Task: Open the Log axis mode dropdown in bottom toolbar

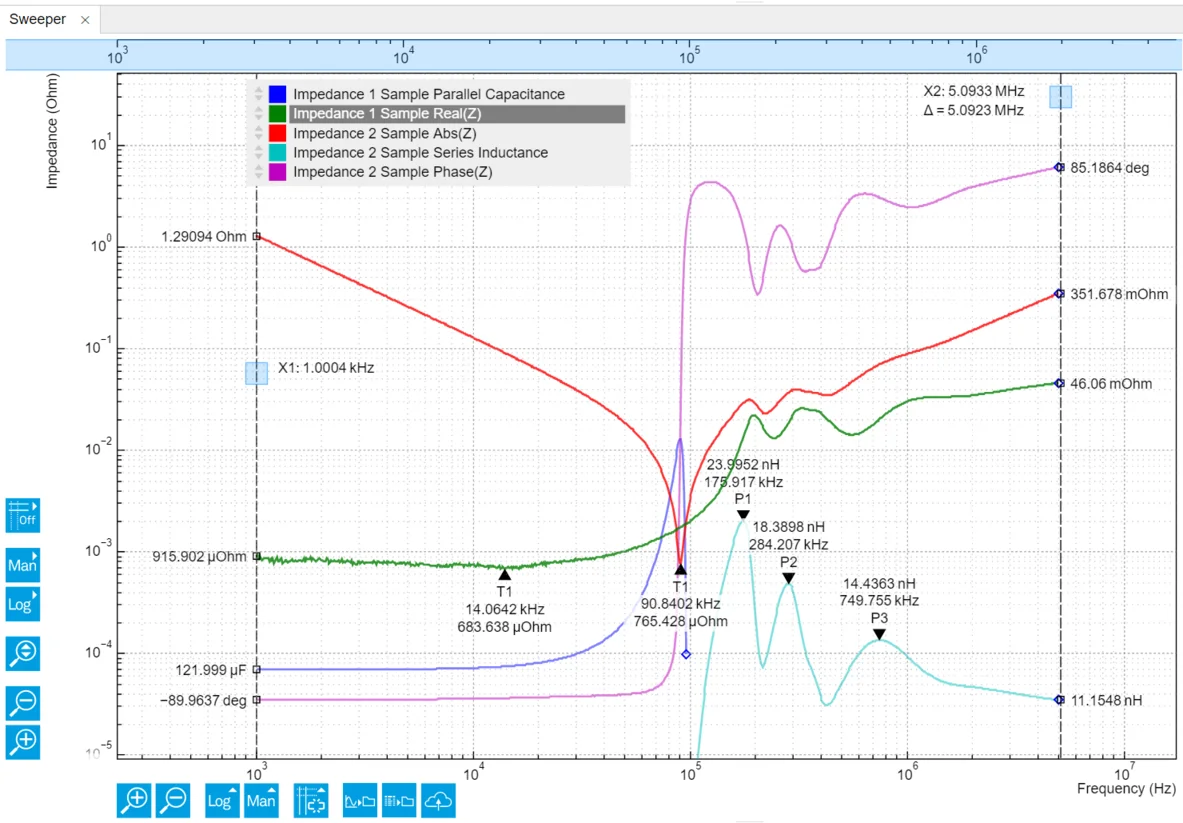Action: tap(221, 800)
